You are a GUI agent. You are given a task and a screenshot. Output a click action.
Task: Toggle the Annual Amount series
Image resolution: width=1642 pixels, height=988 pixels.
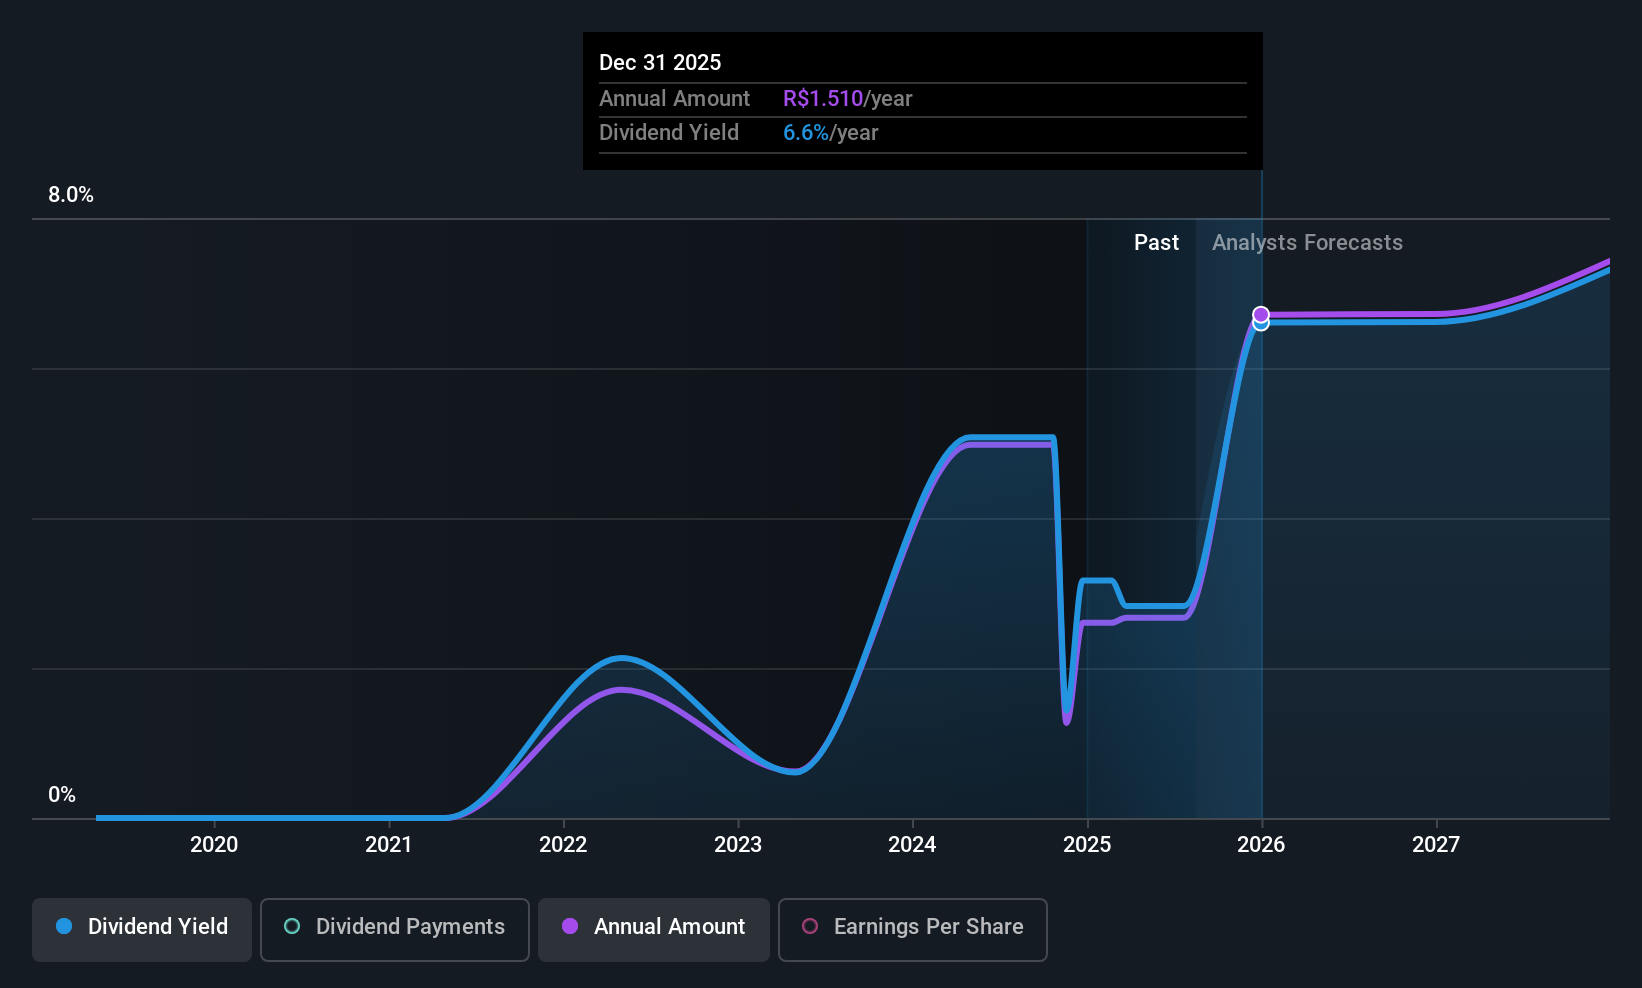pyautogui.click(x=654, y=930)
